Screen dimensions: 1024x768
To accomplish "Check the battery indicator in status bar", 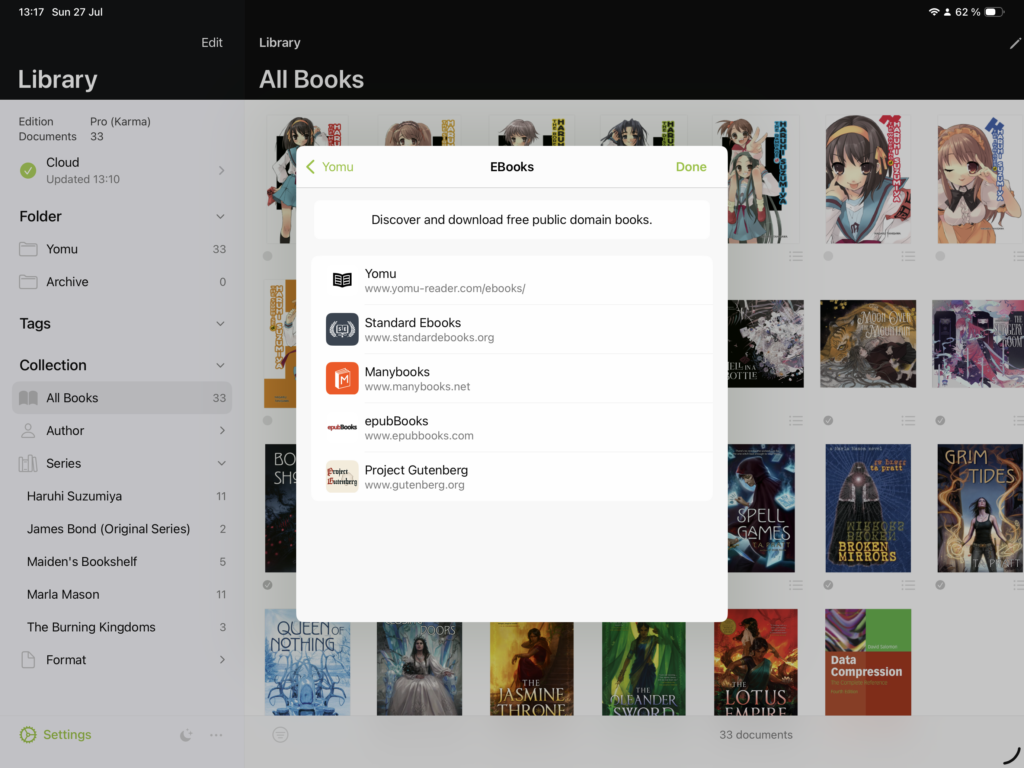I will [993, 12].
